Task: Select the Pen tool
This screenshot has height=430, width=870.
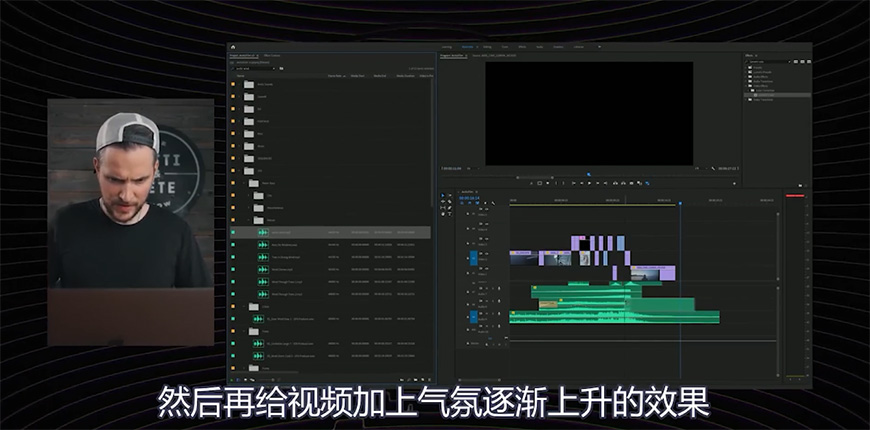Action: [450, 208]
